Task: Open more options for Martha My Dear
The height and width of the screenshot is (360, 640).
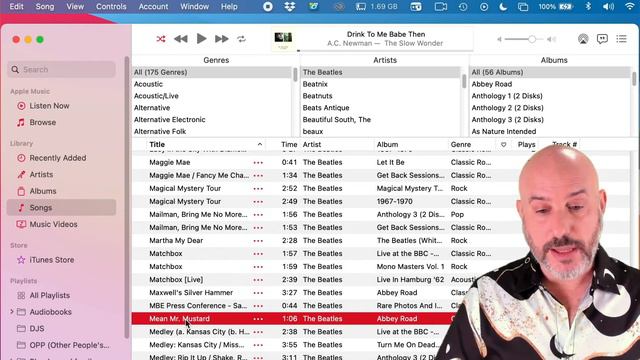Action: 258,241
